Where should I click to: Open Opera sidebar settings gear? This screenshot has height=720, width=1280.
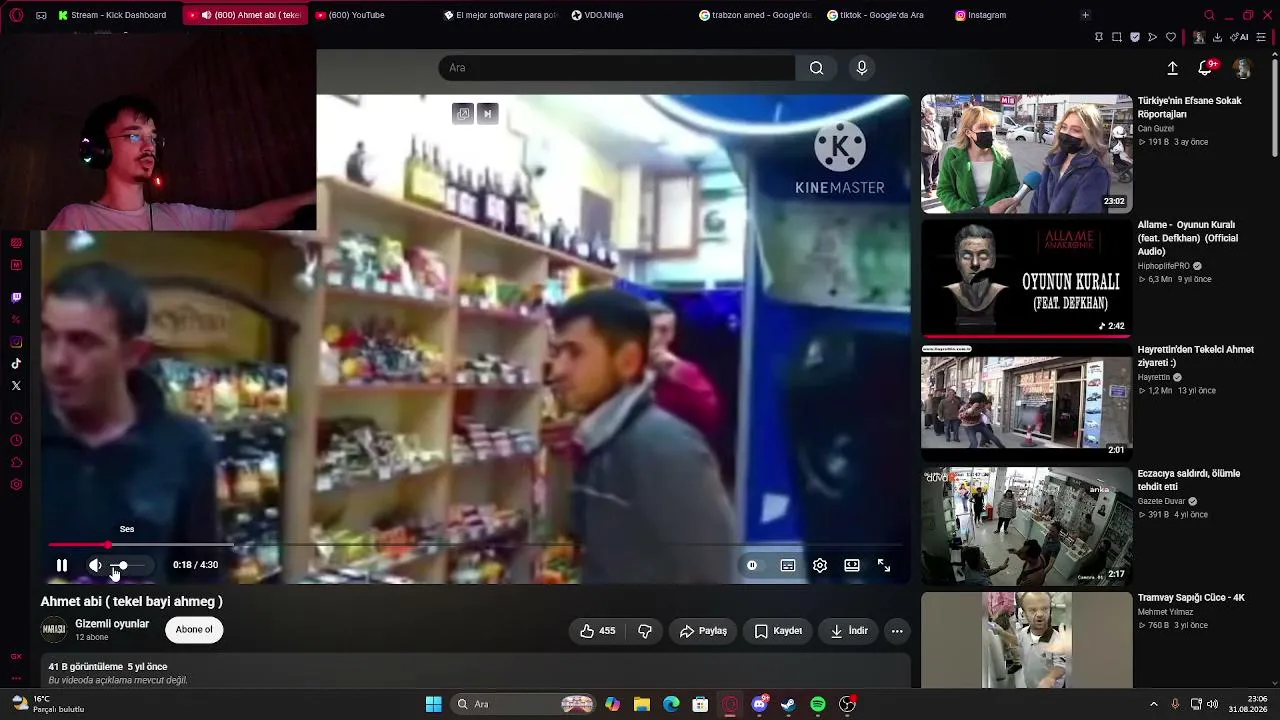pos(16,485)
